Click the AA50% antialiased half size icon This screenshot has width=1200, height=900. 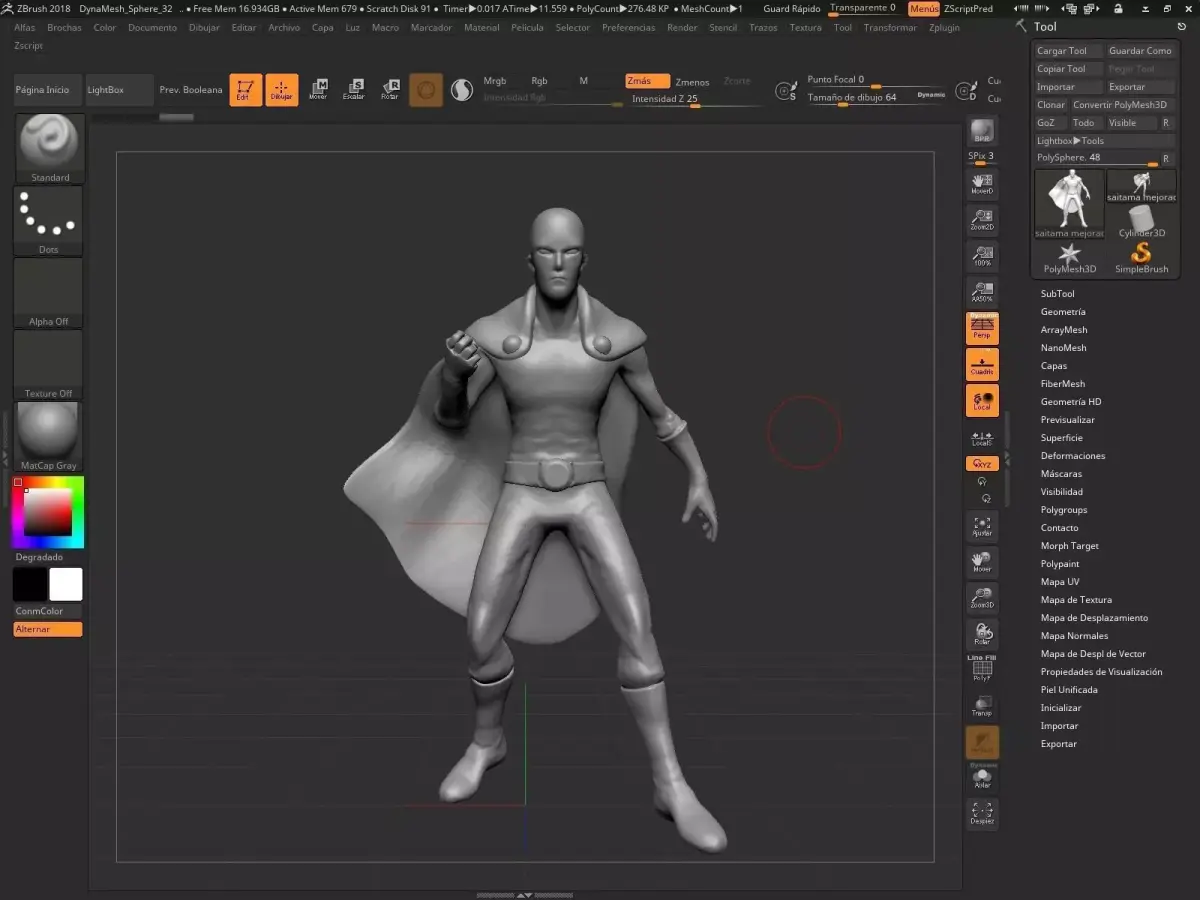982,292
